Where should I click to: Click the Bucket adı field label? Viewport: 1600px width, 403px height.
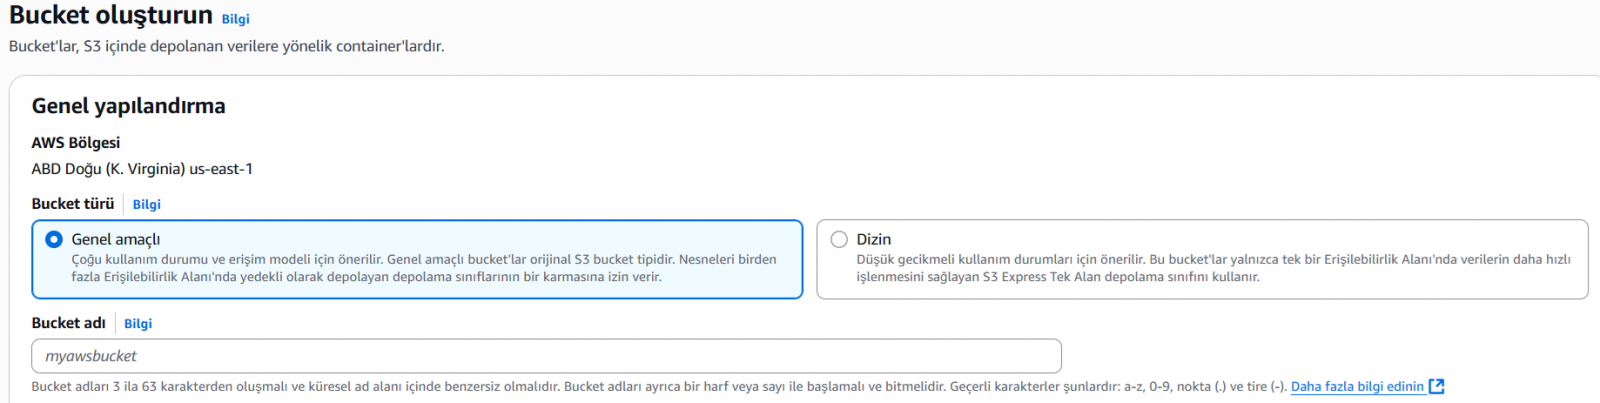68,323
